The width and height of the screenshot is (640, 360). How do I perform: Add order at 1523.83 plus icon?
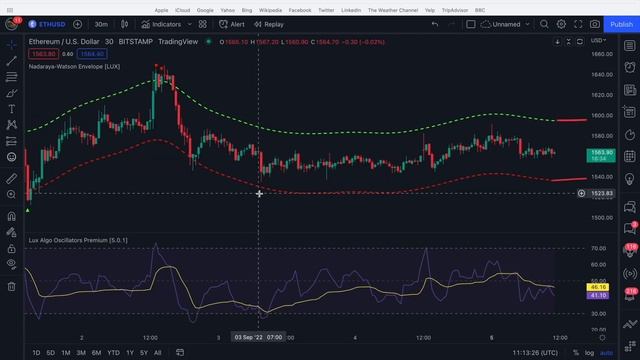pos(581,193)
